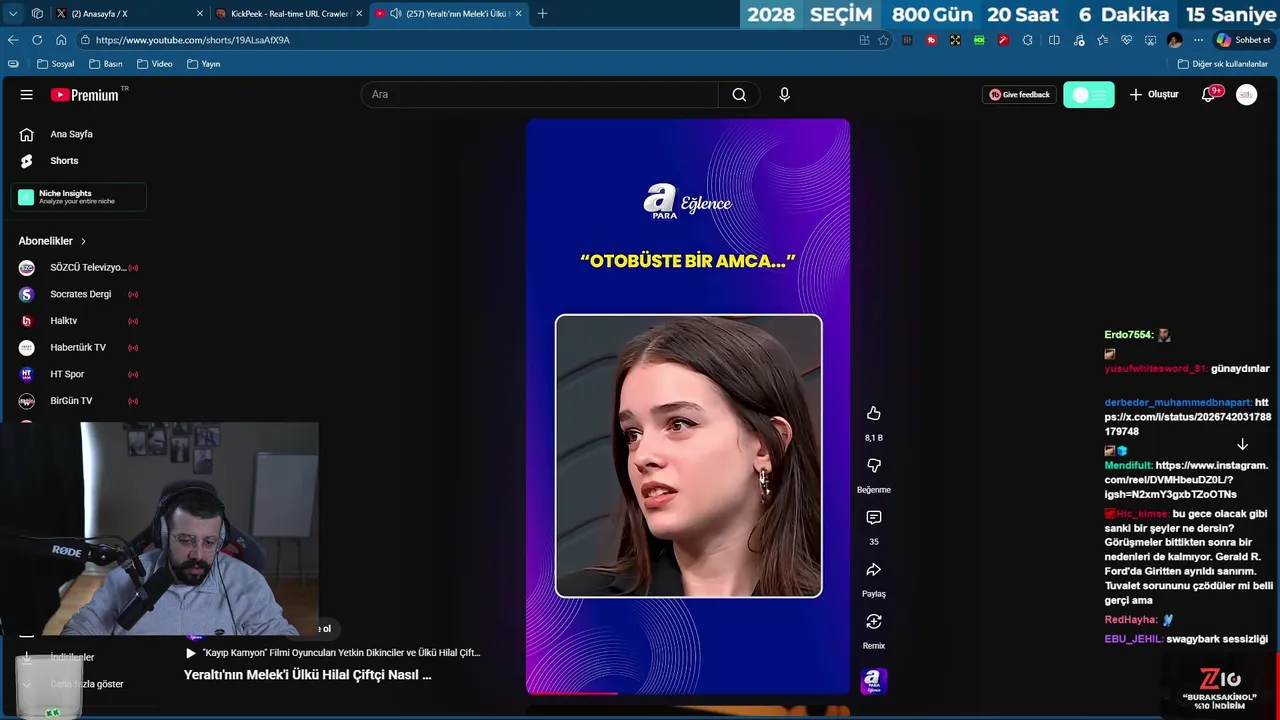Open the workspaces icon in tab bar
The width and height of the screenshot is (1280, 720).
(x=37, y=14)
